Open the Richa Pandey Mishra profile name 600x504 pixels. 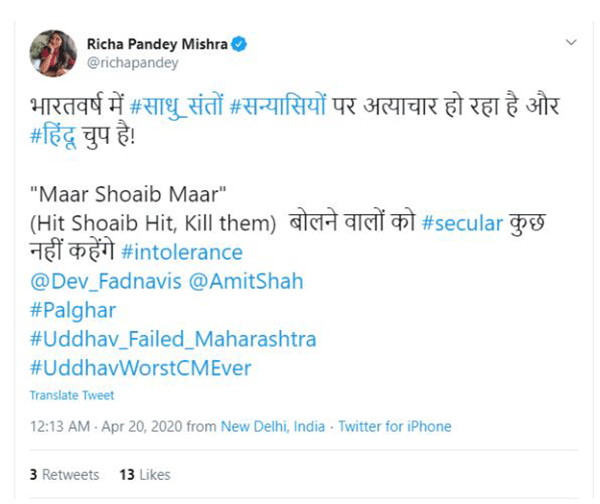click(x=158, y=44)
